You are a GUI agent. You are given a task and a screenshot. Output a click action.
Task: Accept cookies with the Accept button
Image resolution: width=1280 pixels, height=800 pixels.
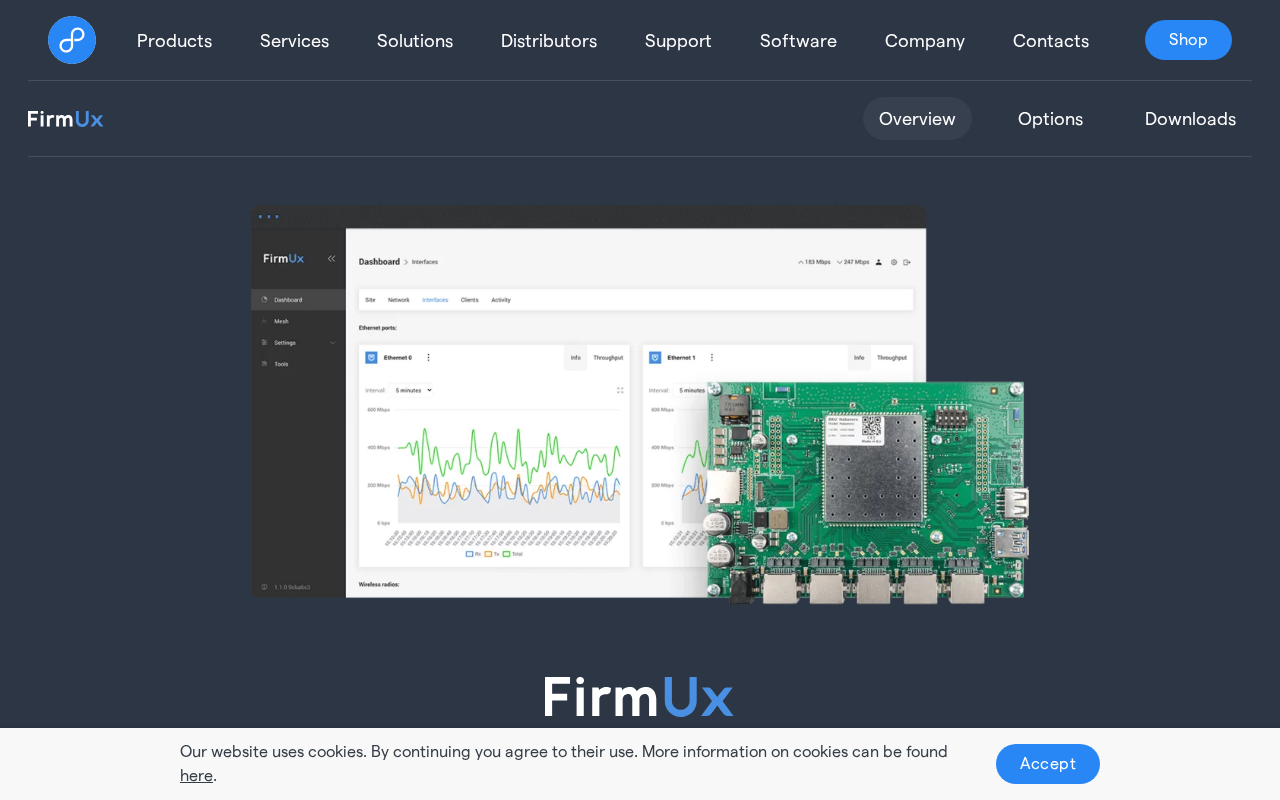(x=1048, y=764)
